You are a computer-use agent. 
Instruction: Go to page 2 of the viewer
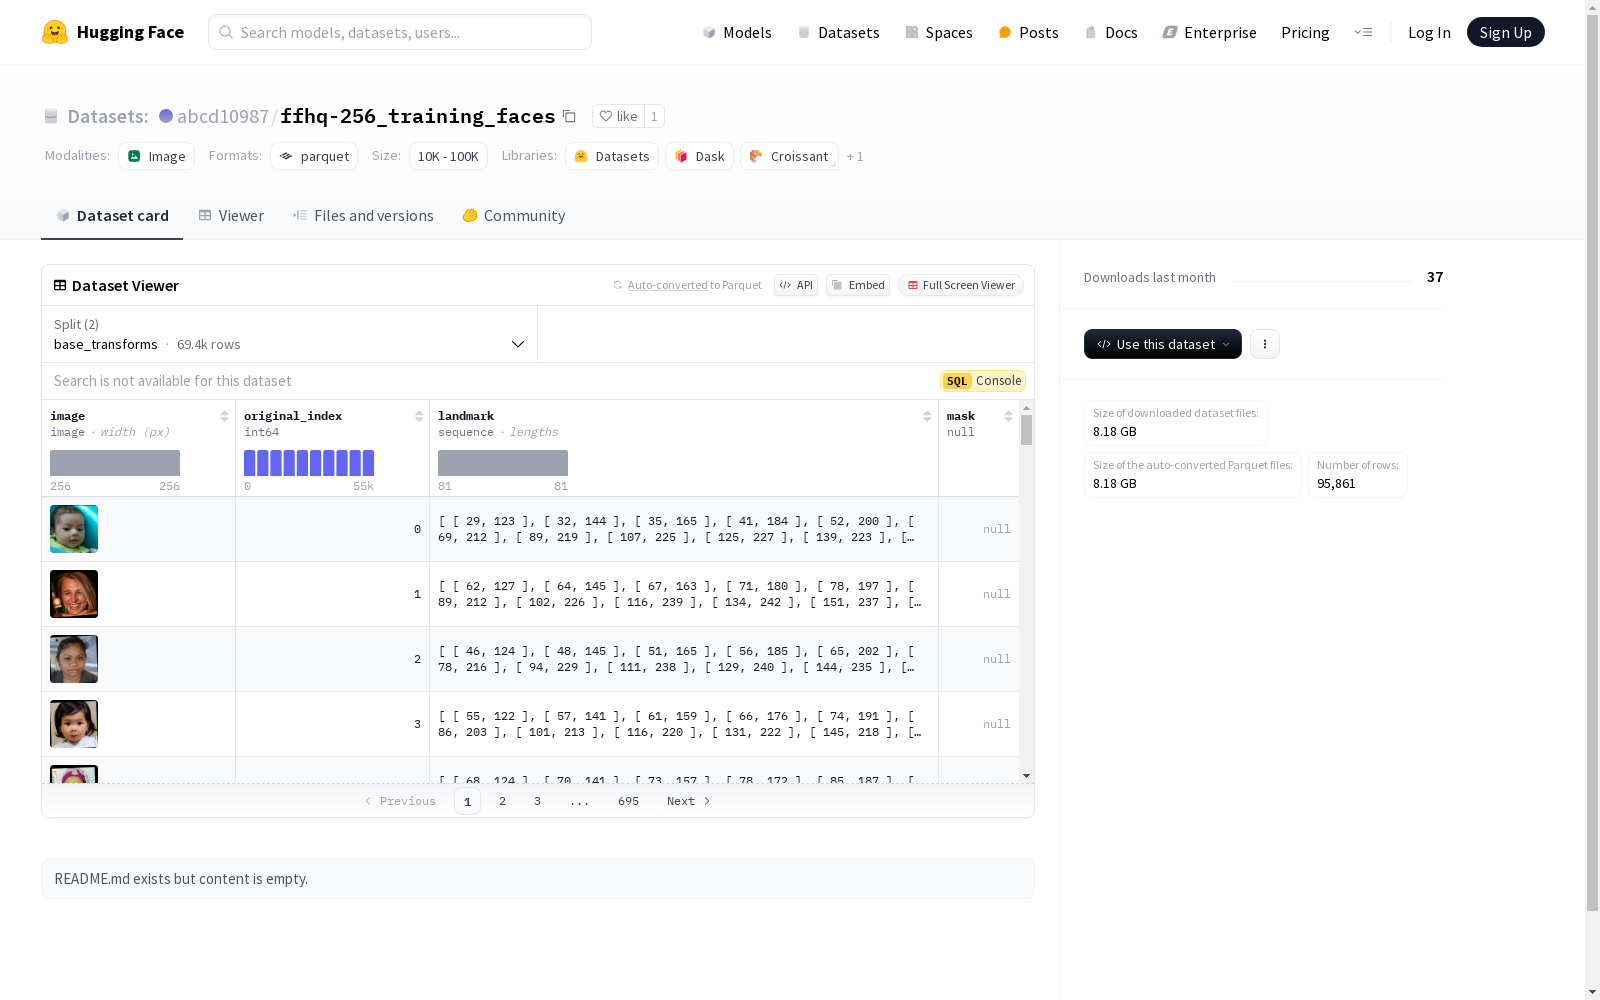coord(502,801)
